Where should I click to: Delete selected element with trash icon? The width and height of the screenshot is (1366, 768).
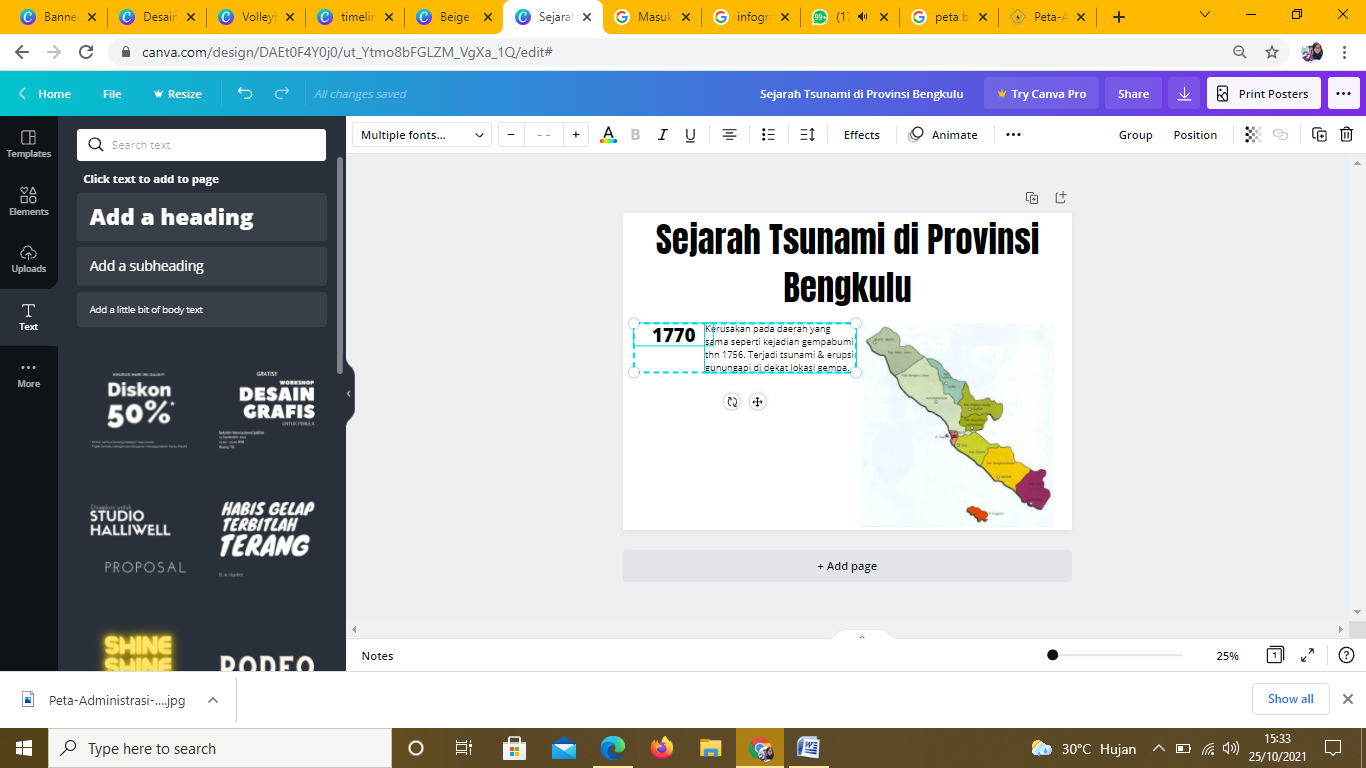(x=1346, y=135)
